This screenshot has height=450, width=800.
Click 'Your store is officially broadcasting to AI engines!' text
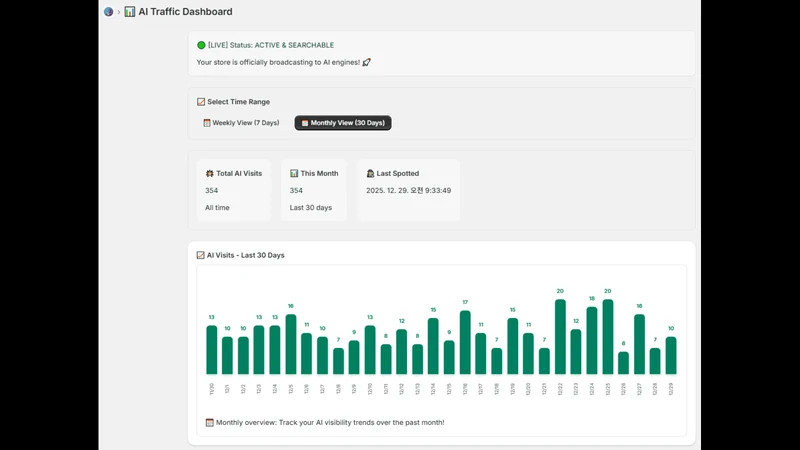278,62
